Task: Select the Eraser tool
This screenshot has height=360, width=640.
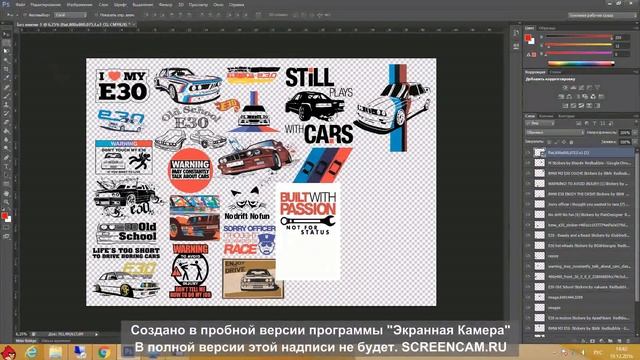Action: click(6, 122)
